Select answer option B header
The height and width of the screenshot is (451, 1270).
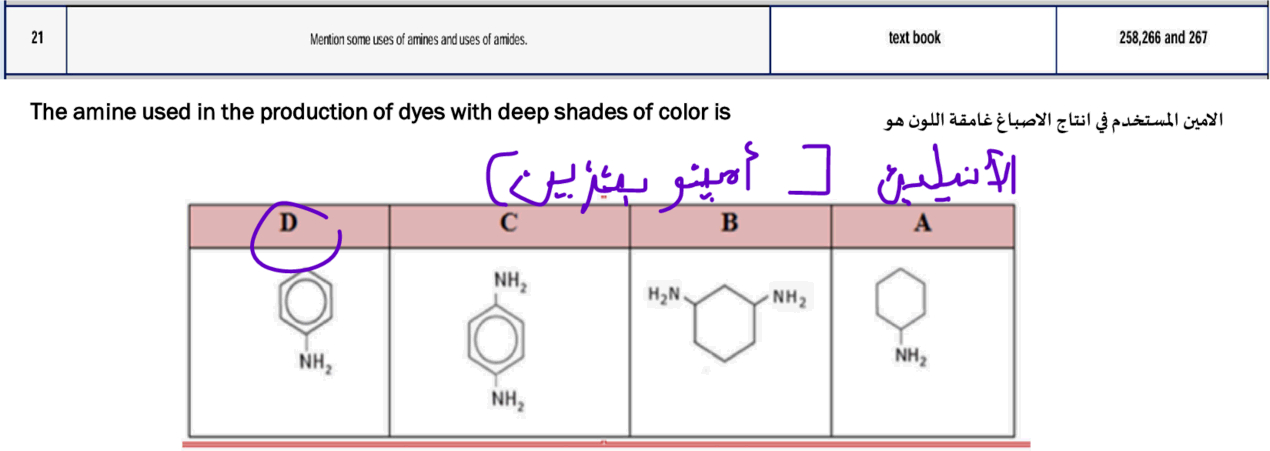tap(730, 226)
